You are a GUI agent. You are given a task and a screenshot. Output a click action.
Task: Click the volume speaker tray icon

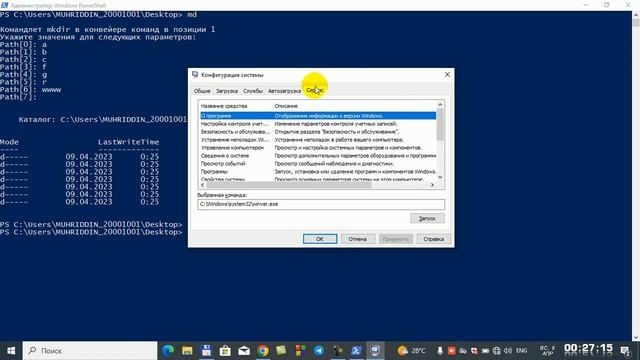508,351
